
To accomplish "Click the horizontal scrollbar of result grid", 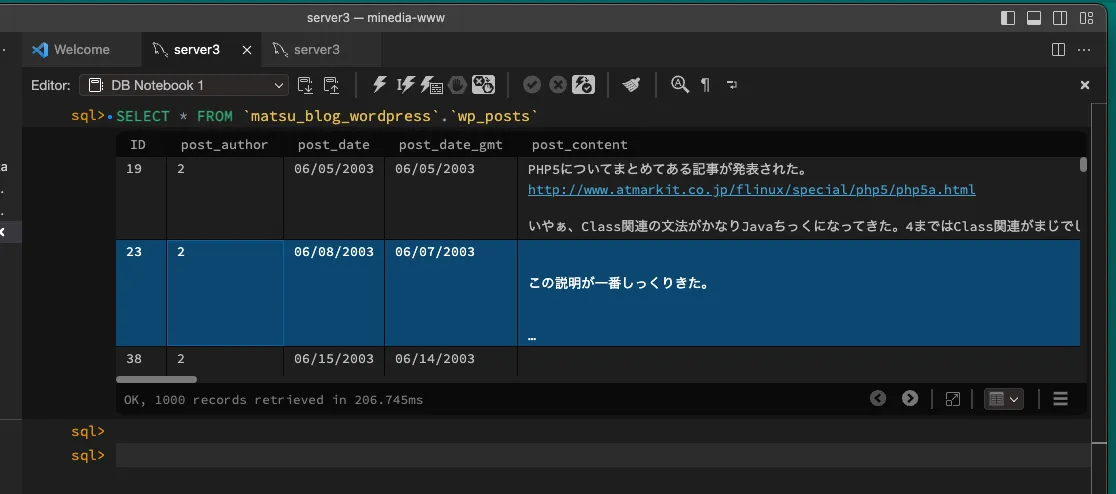I will coord(156,379).
